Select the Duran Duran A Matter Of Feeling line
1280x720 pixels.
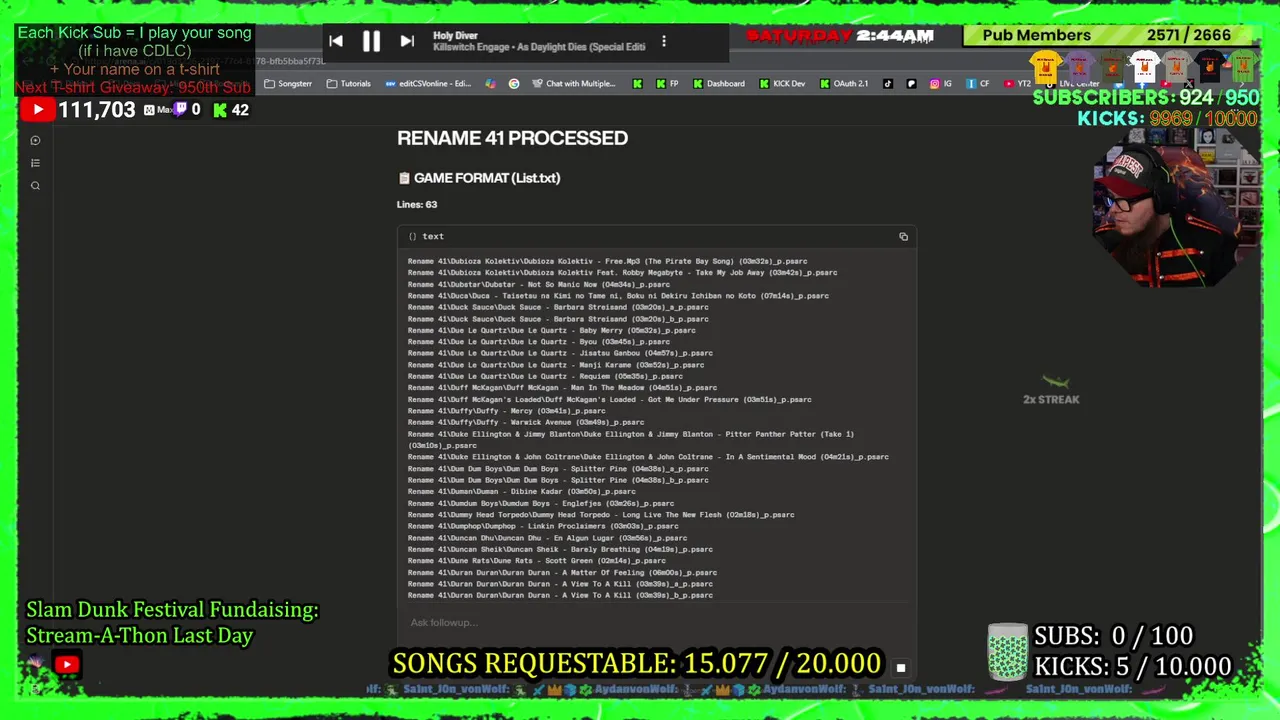tap(562, 573)
